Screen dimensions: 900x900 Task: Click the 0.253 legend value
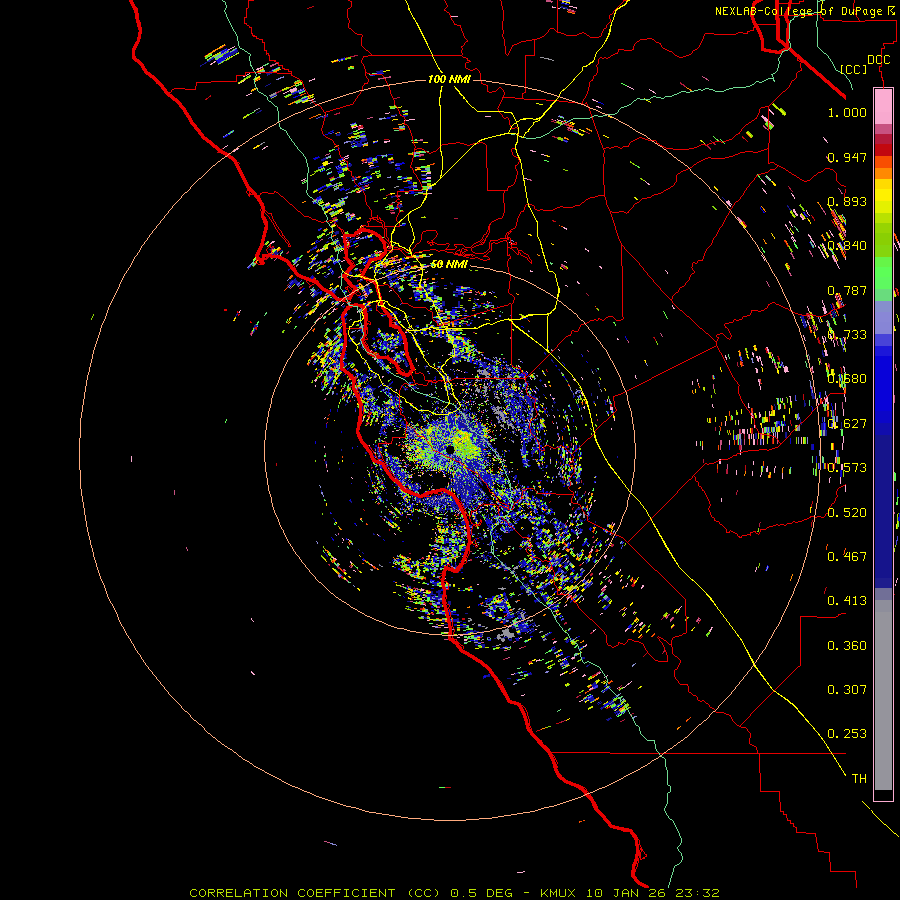[847, 734]
